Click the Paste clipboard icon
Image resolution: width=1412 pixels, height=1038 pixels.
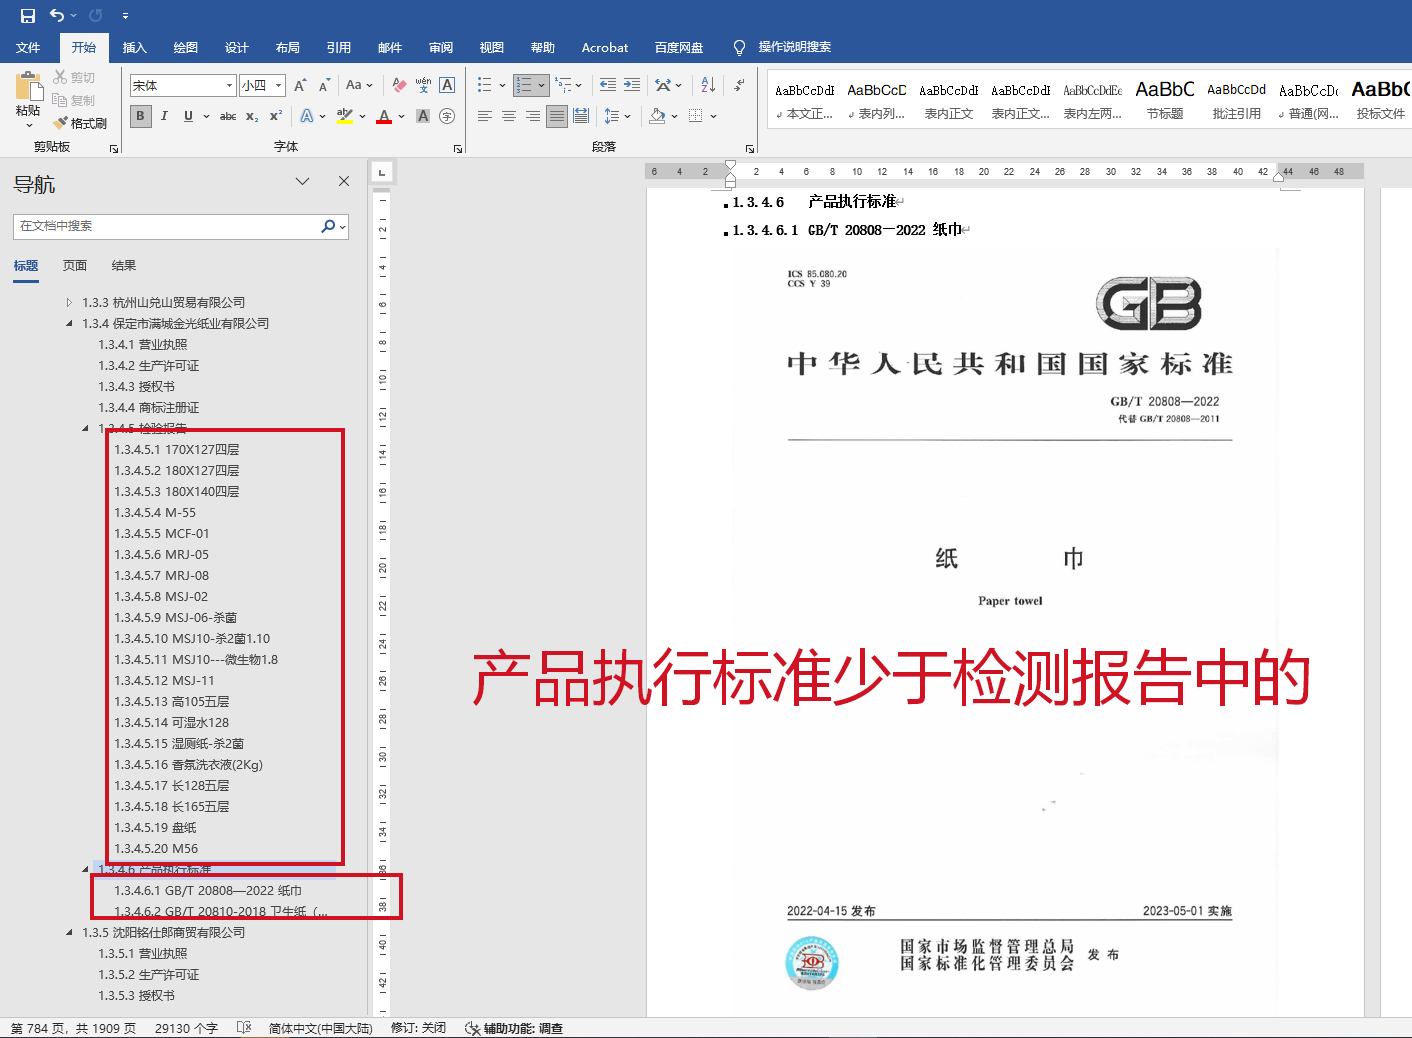(28, 86)
